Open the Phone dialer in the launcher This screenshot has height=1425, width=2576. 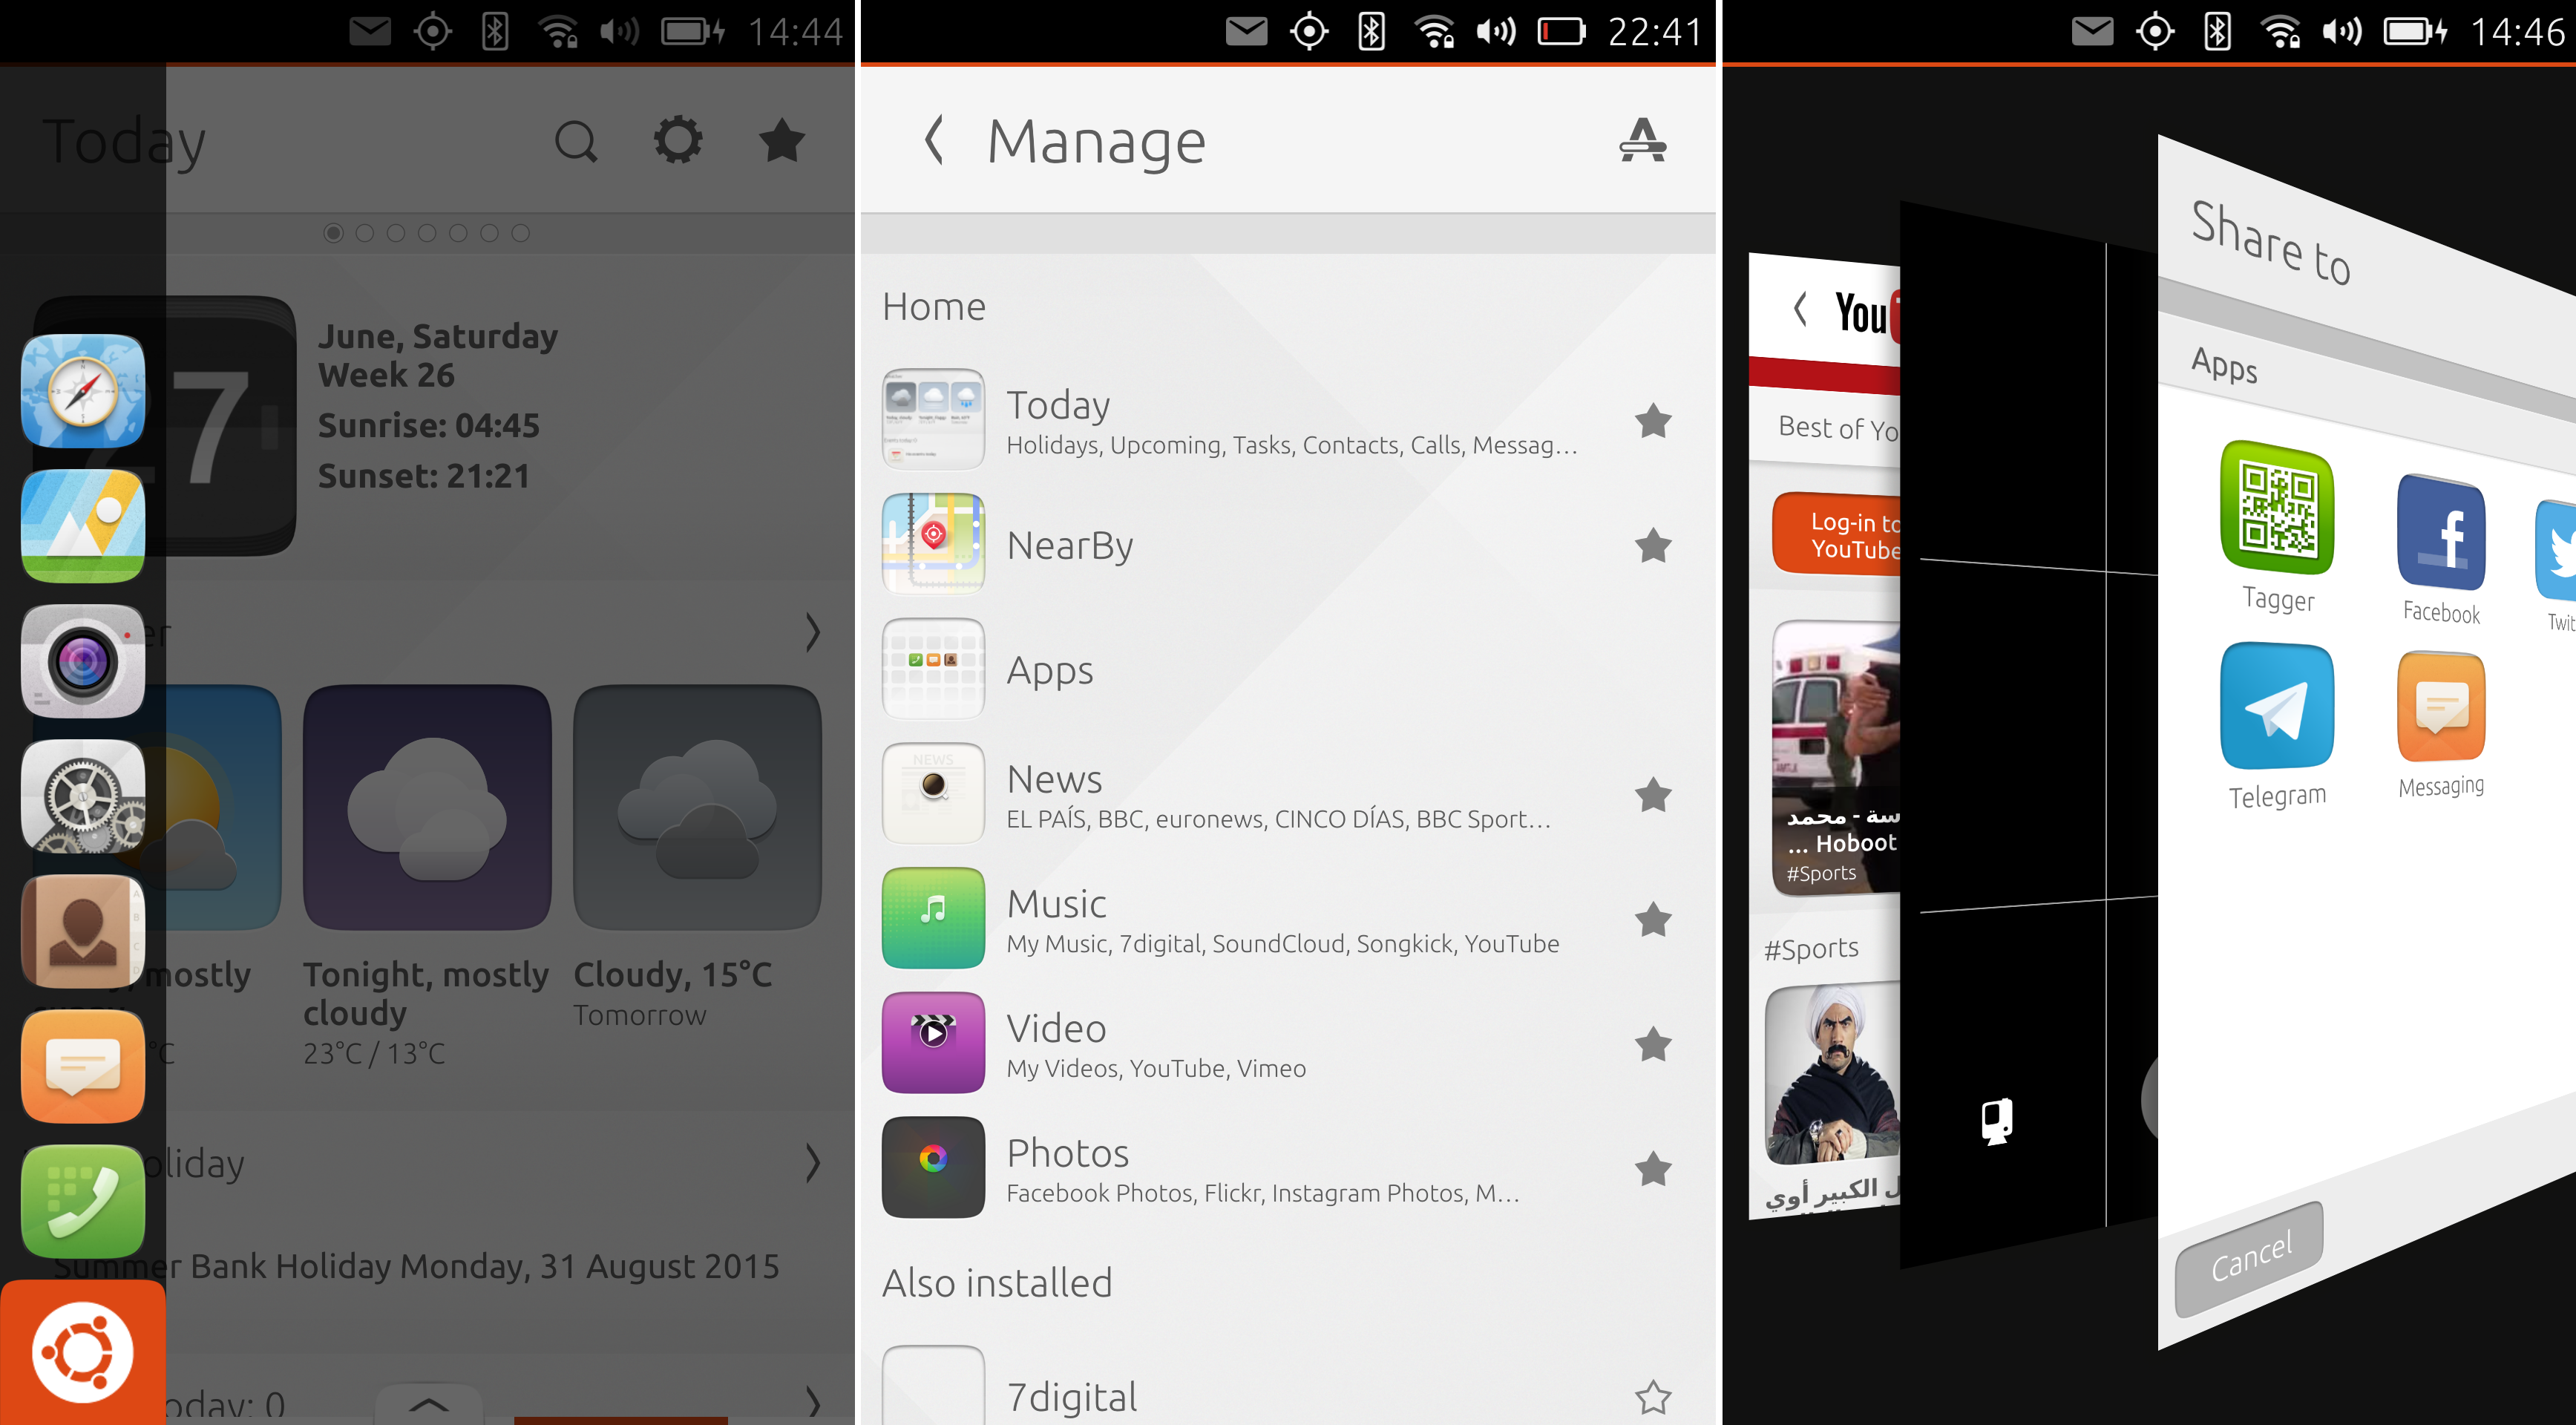coord(83,1201)
